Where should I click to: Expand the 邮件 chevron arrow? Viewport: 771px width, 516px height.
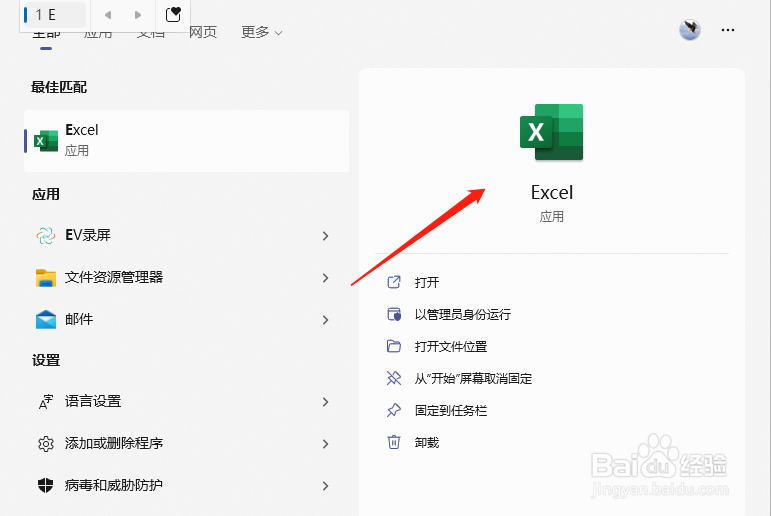pos(325,320)
